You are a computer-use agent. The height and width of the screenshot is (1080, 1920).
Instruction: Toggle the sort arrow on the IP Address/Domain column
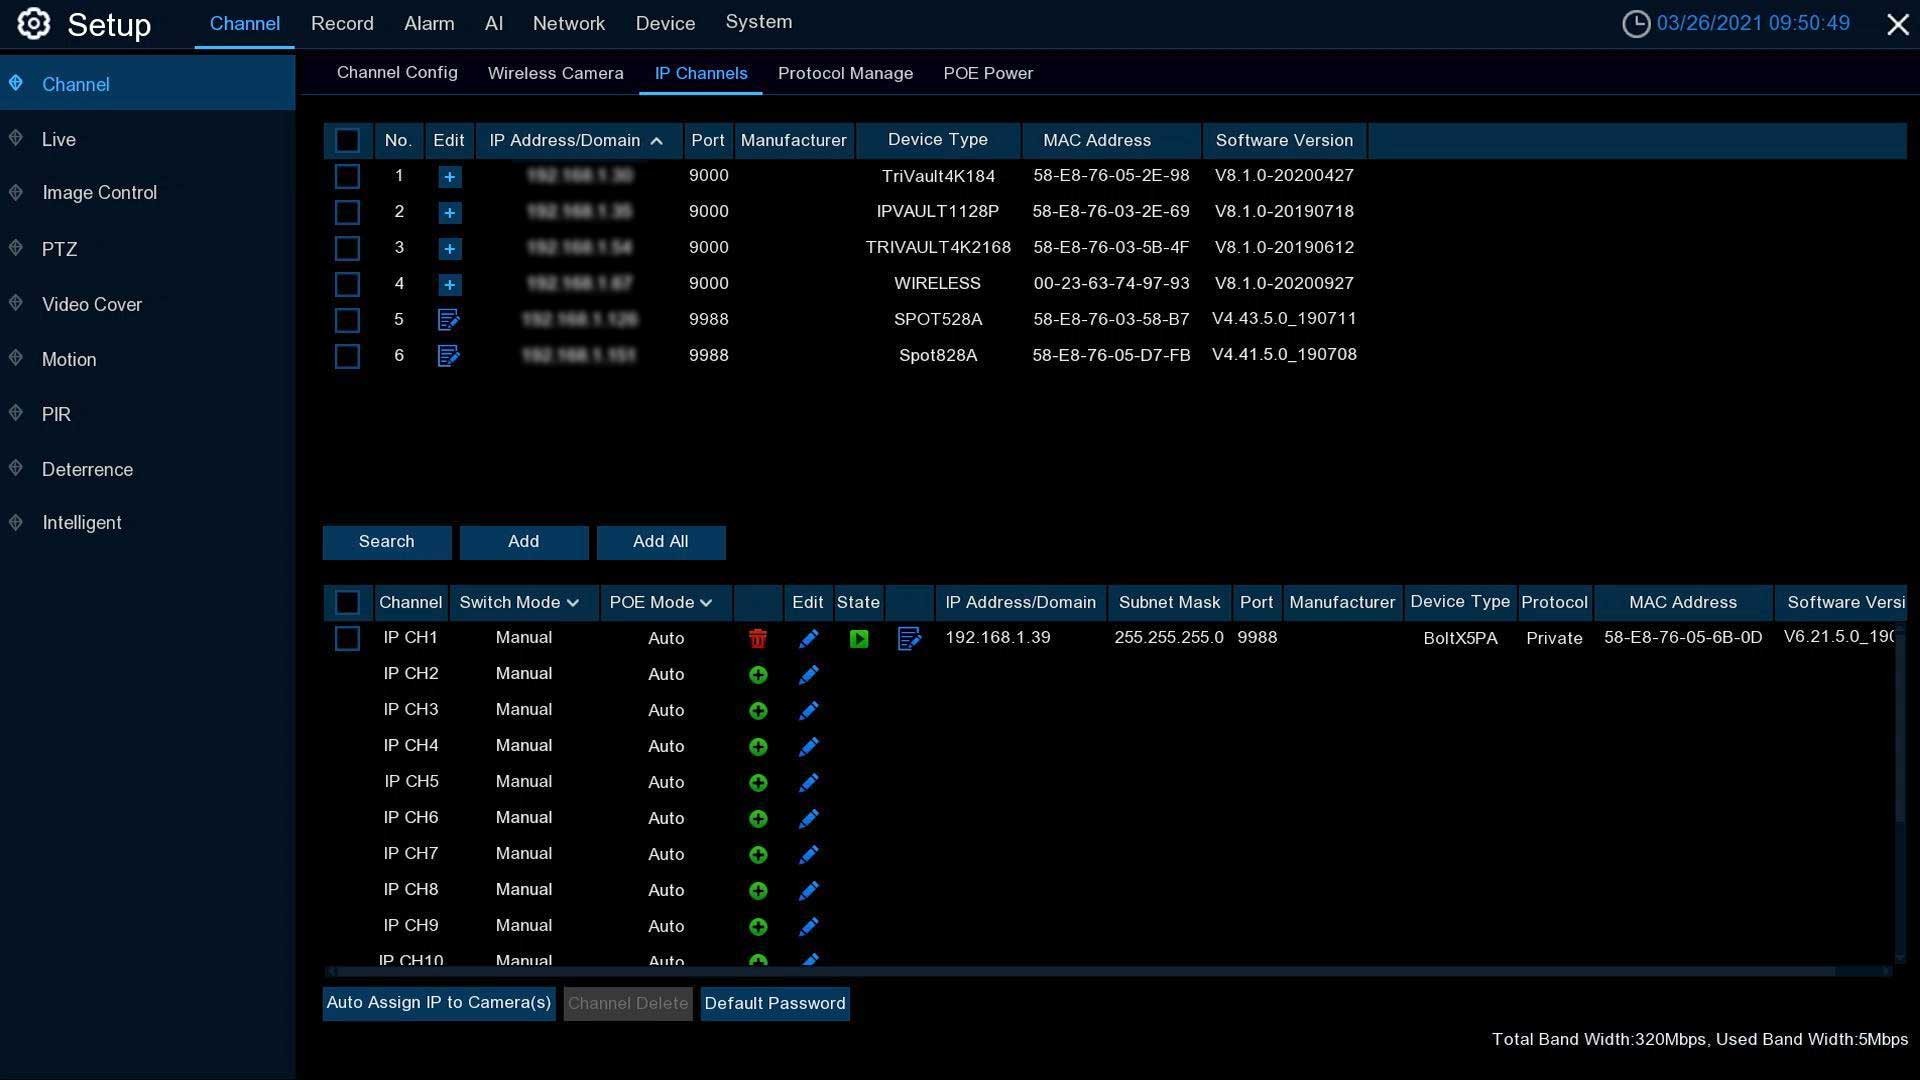657,142
